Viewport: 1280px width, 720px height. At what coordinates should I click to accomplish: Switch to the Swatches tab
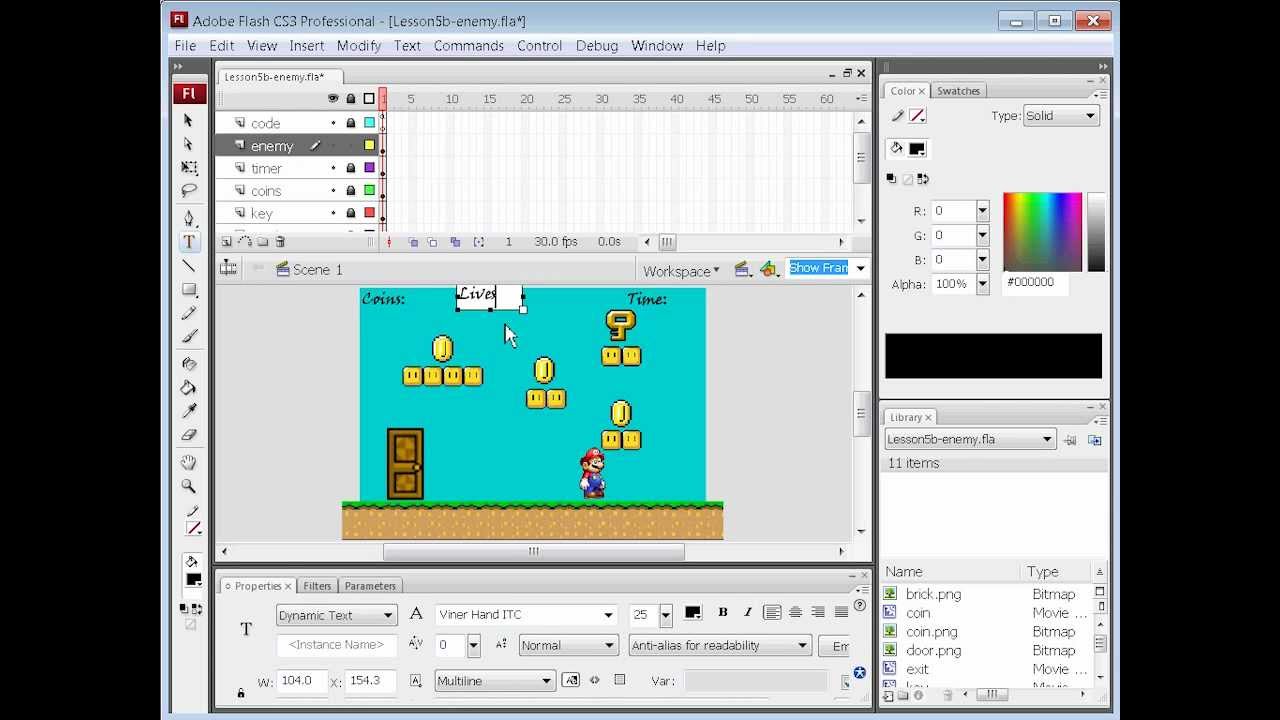pos(958,91)
